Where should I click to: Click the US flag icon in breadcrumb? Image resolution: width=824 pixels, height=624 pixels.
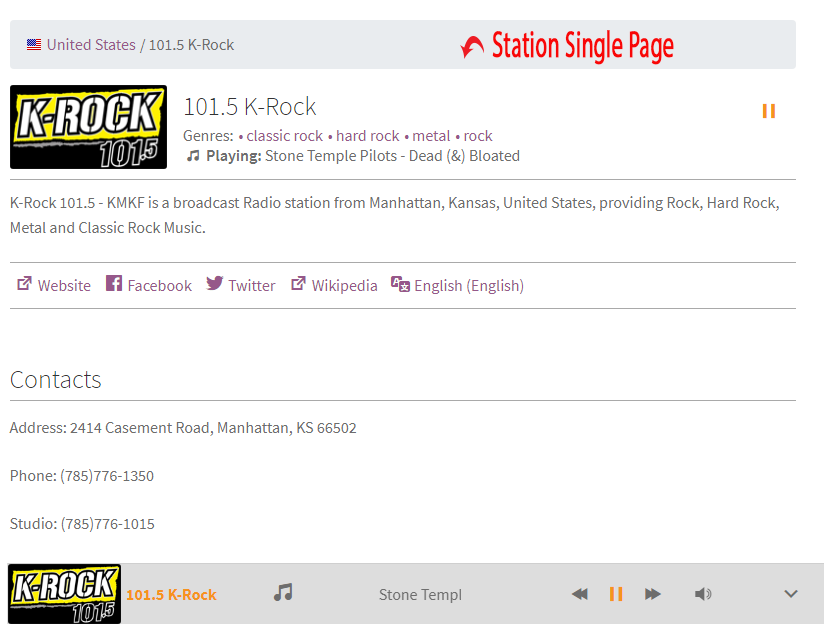pyautogui.click(x=34, y=45)
